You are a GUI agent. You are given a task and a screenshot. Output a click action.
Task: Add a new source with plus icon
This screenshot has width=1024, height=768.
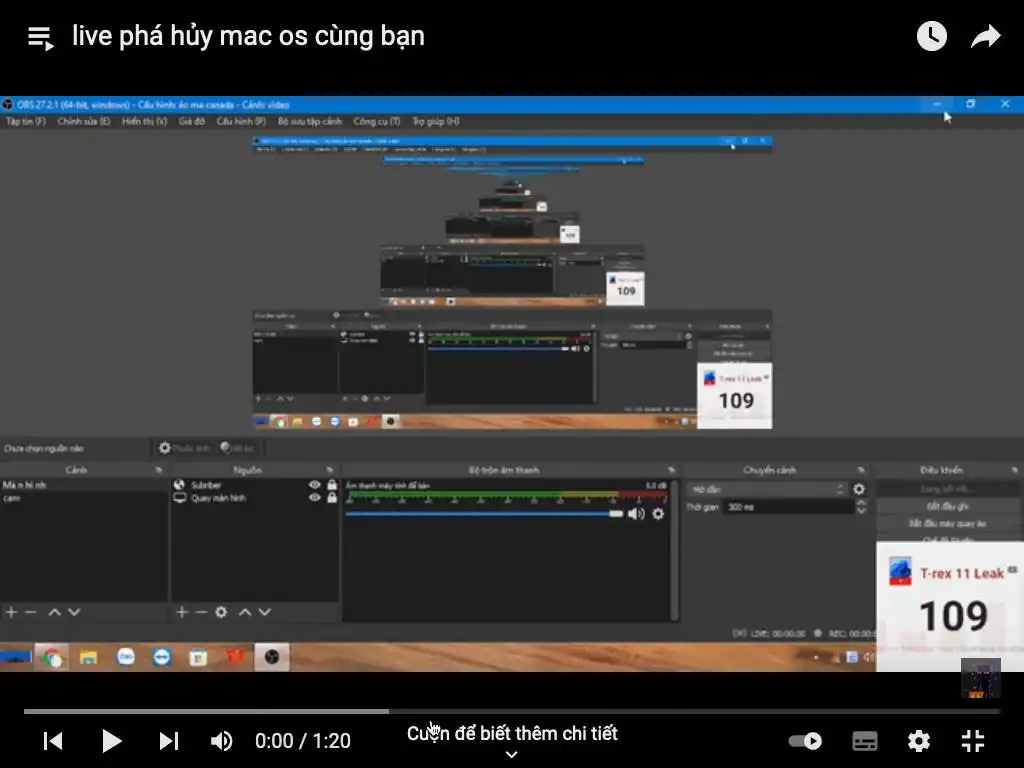182,612
